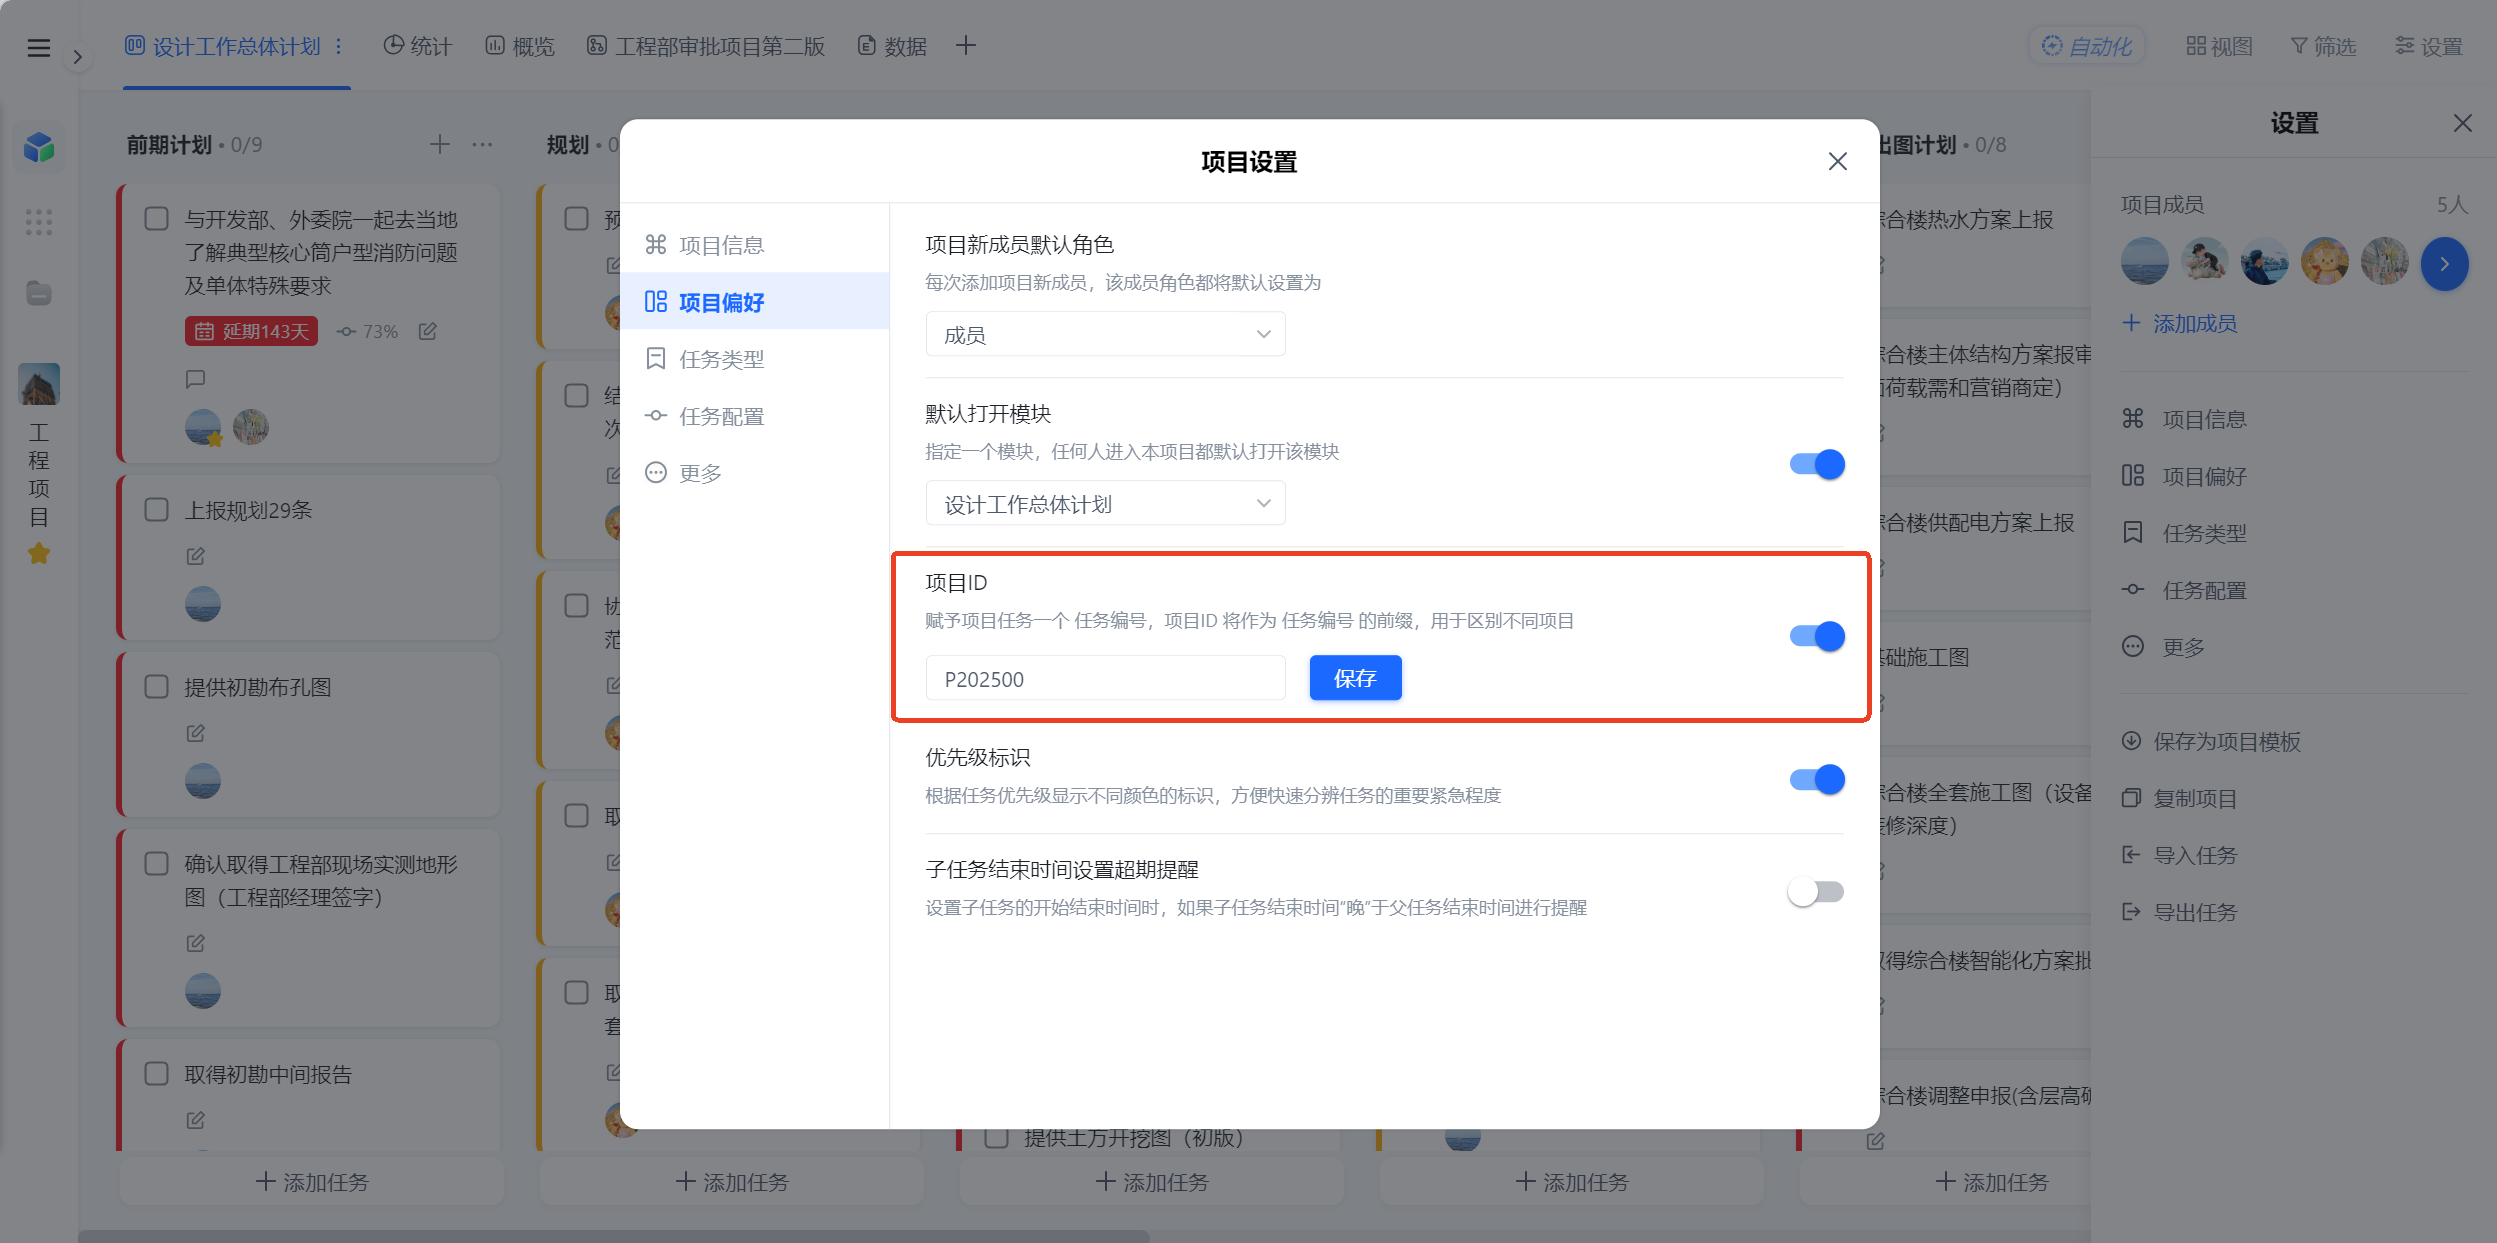The height and width of the screenshot is (1243, 2497).
Task: Check the 取得初勘中间报告 task checkbox
Action: point(156,1074)
